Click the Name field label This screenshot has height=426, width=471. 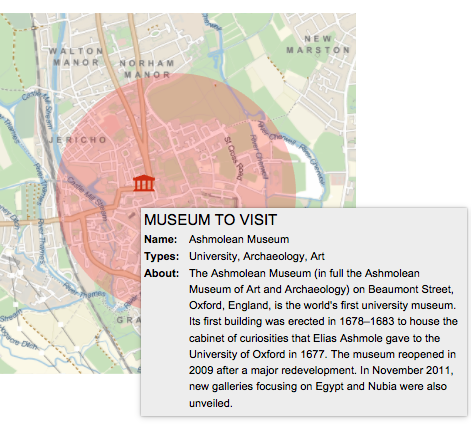click(161, 239)
